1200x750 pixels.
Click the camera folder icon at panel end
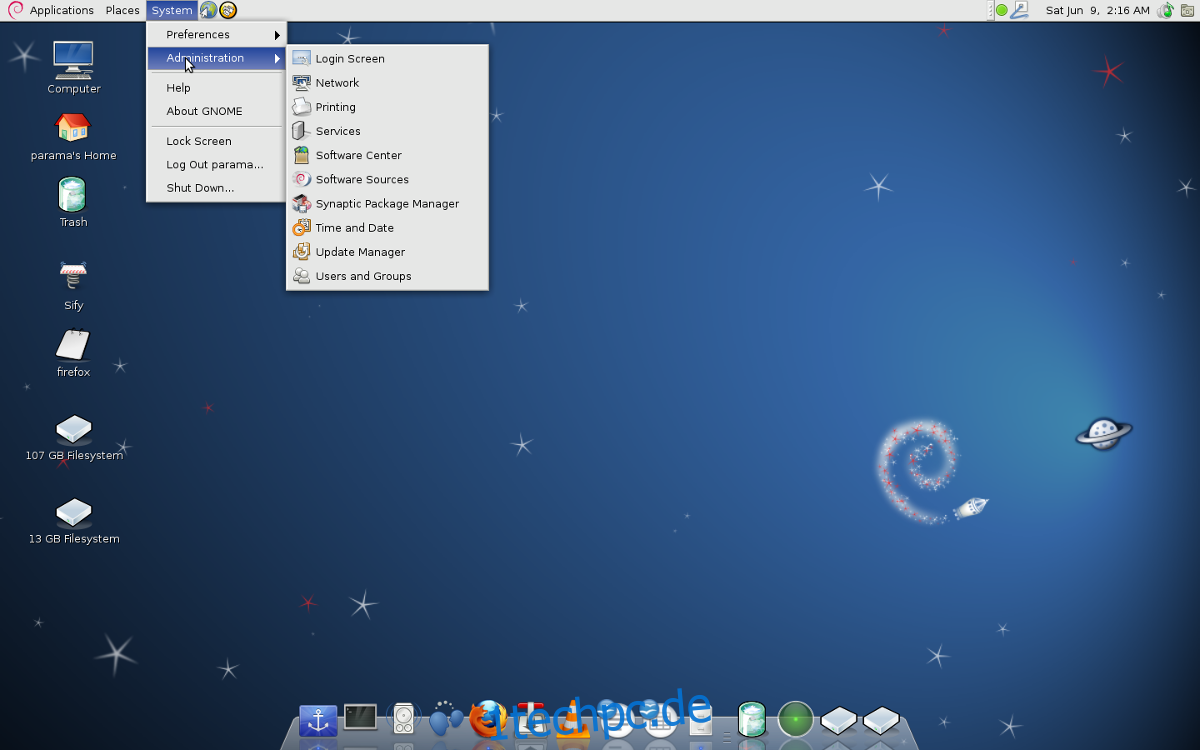[1187, 10]
